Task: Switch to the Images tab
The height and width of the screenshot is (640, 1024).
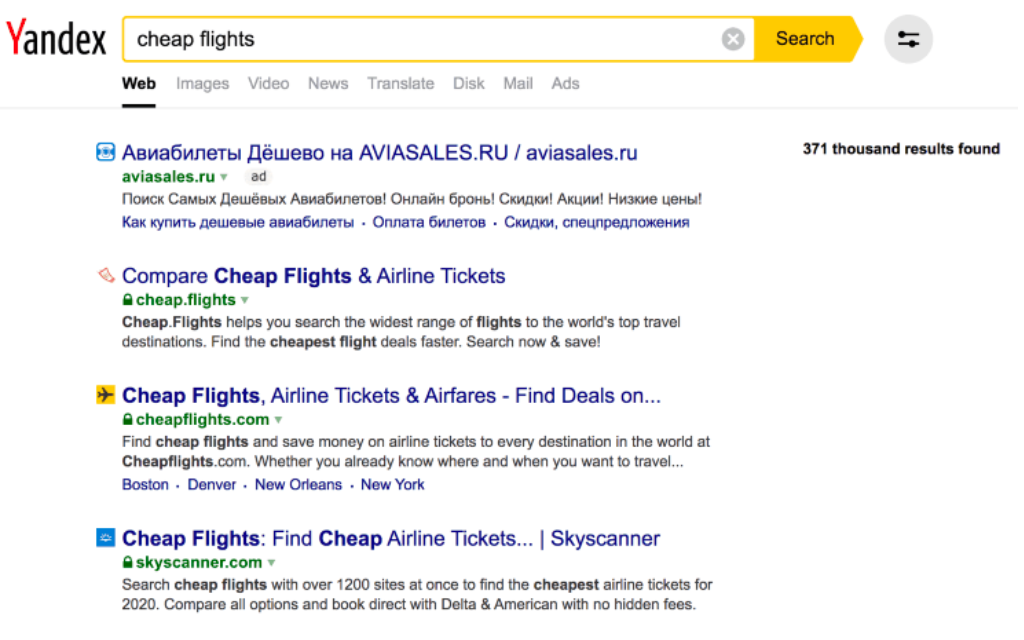Action: 202,84
